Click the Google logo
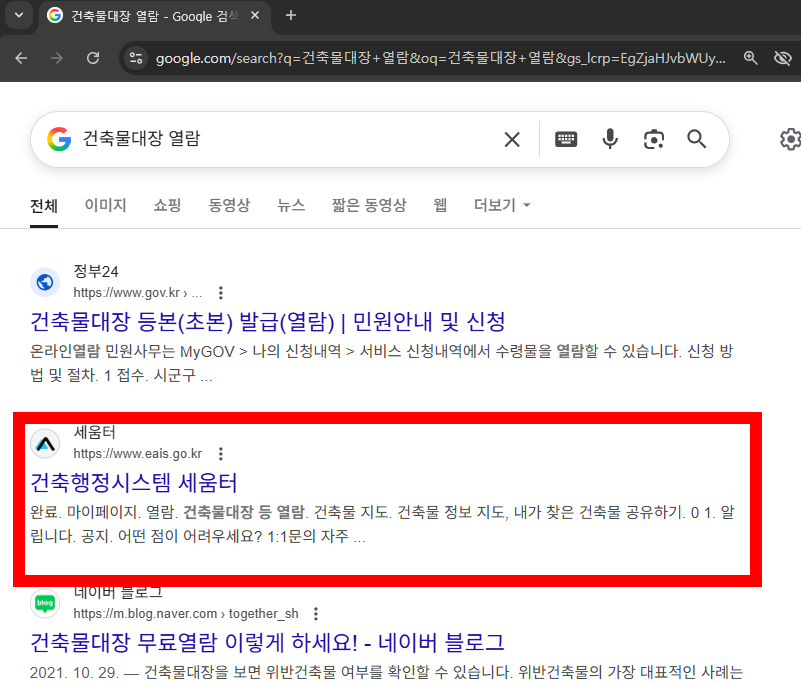Viewport: 801px width, 682px height. tap(59, 139)
